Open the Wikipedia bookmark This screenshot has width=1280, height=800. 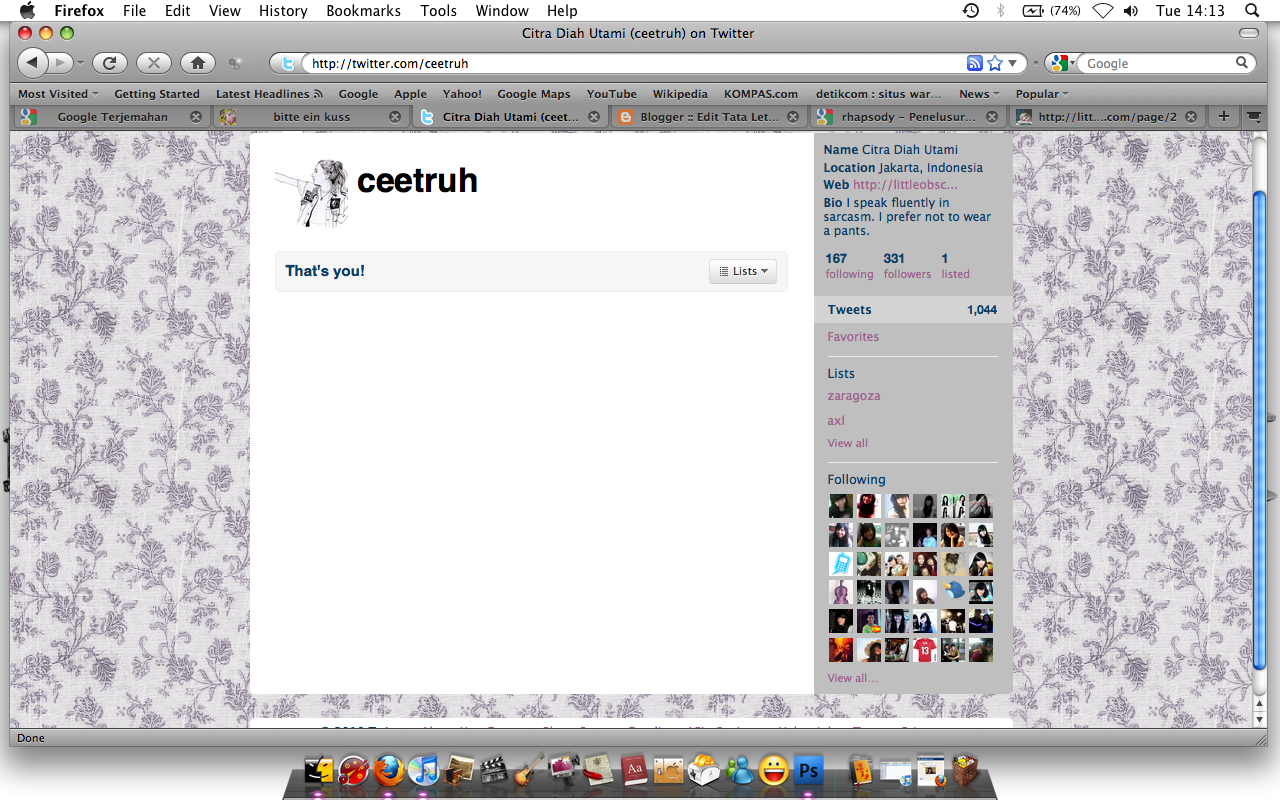coord(680,94)
